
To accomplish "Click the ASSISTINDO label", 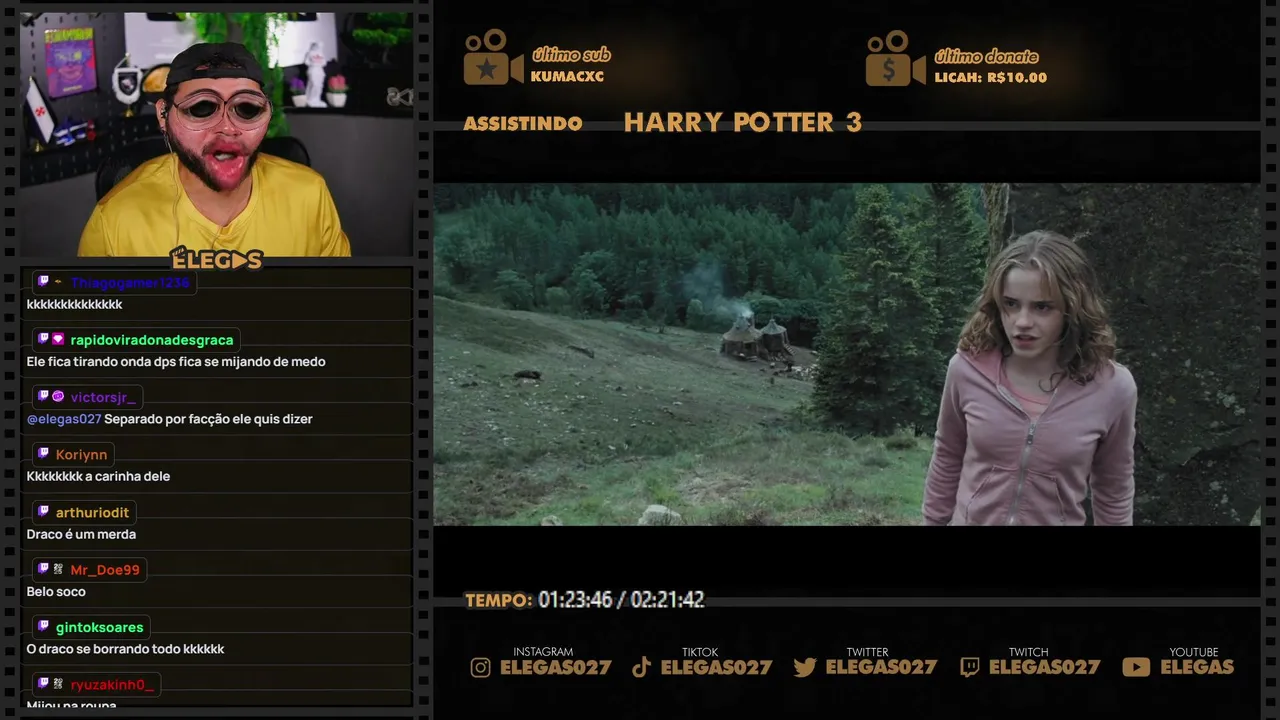I will tap(523, 124).
